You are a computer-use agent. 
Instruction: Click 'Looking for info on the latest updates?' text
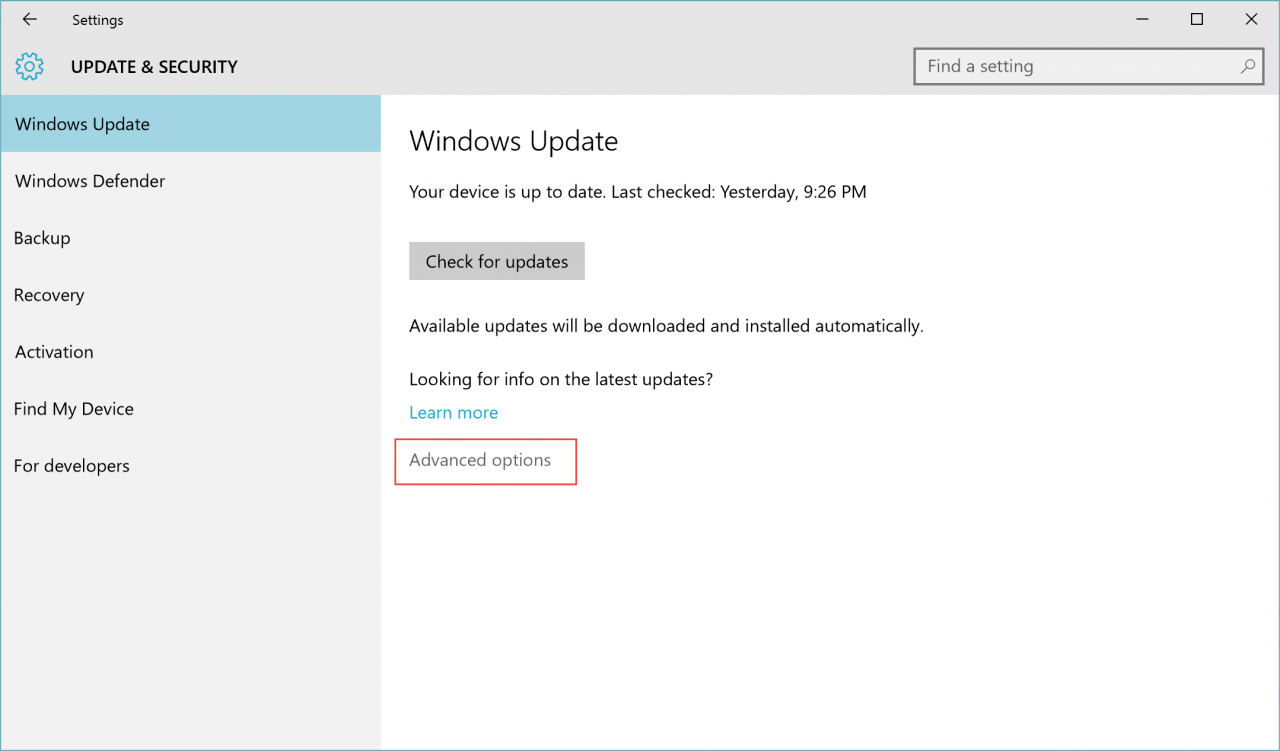click(x=561, y=379)
